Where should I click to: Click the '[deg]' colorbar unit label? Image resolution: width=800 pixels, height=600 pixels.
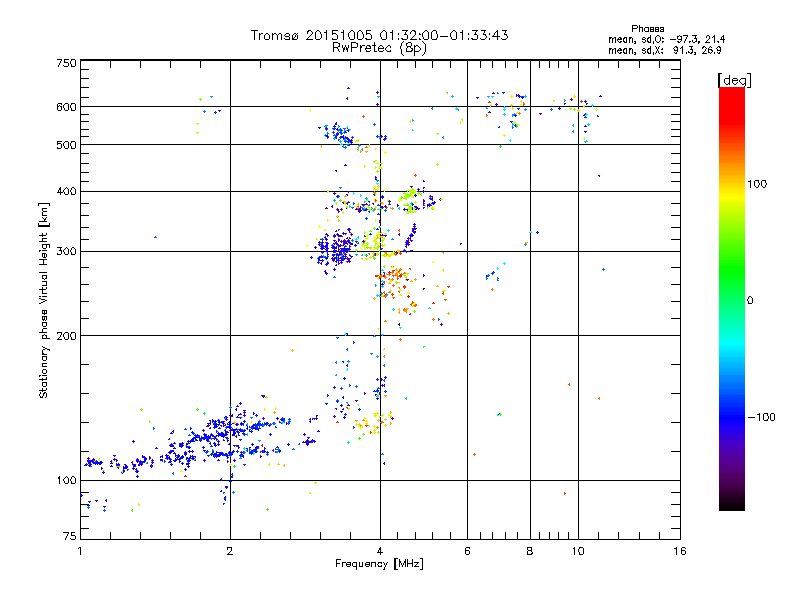tap(734, 80)
